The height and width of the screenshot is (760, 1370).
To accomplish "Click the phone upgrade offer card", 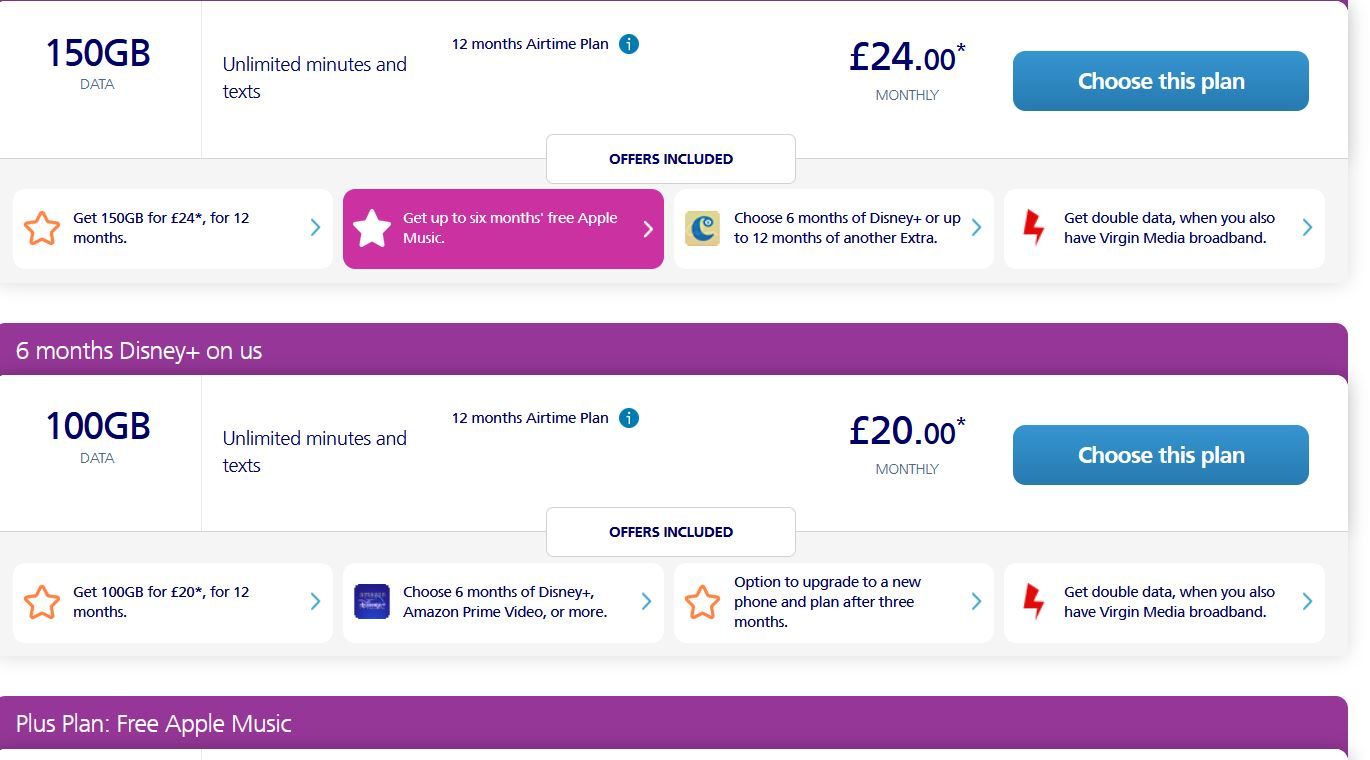I will click(x=833, y=602).
